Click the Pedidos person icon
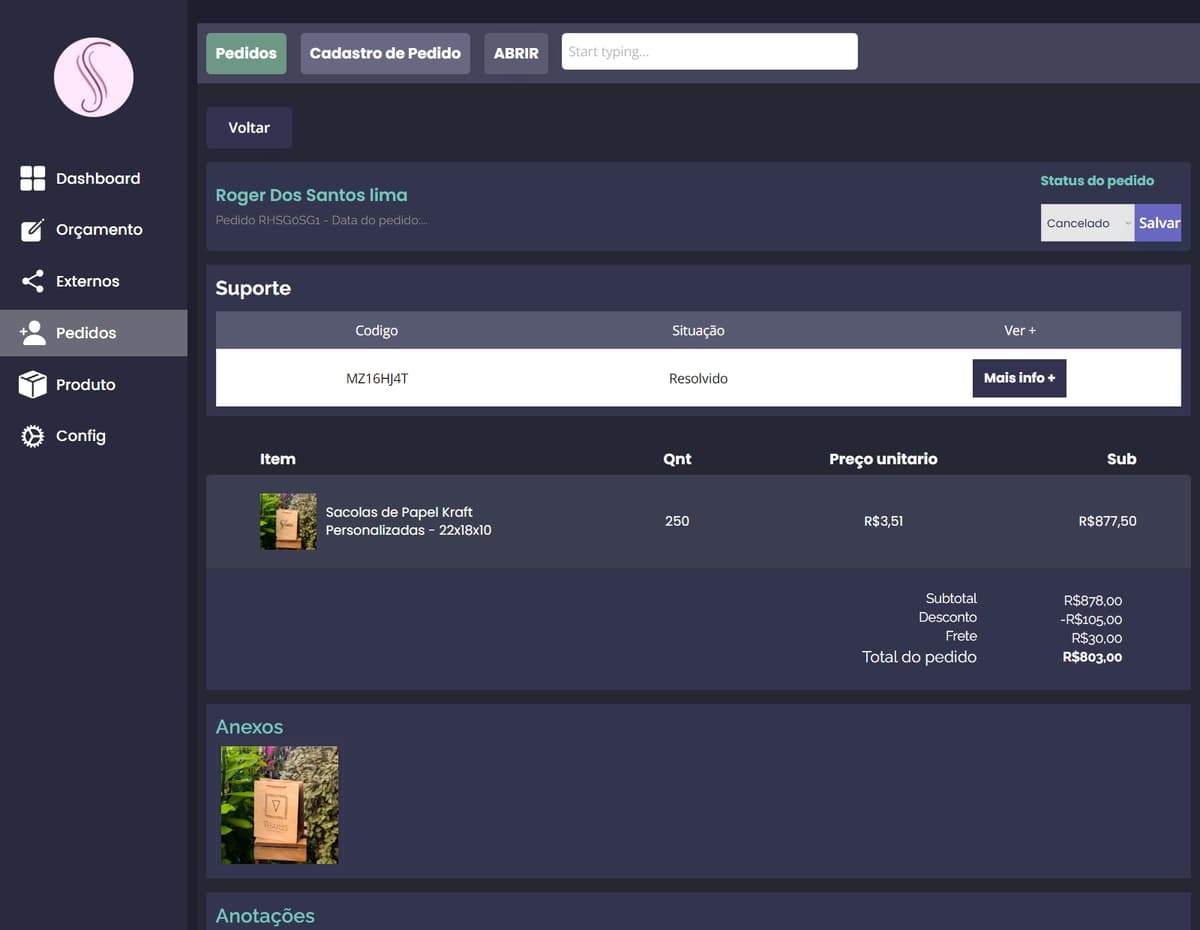 [x=33, y=333]
